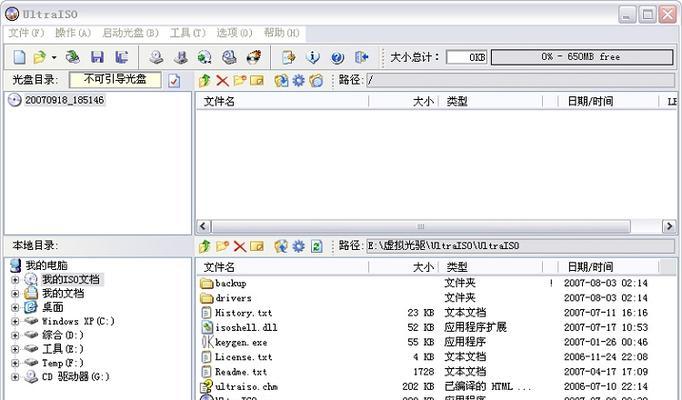Click the left arrow of horizontal scrollbar

[x=204, y=226]
